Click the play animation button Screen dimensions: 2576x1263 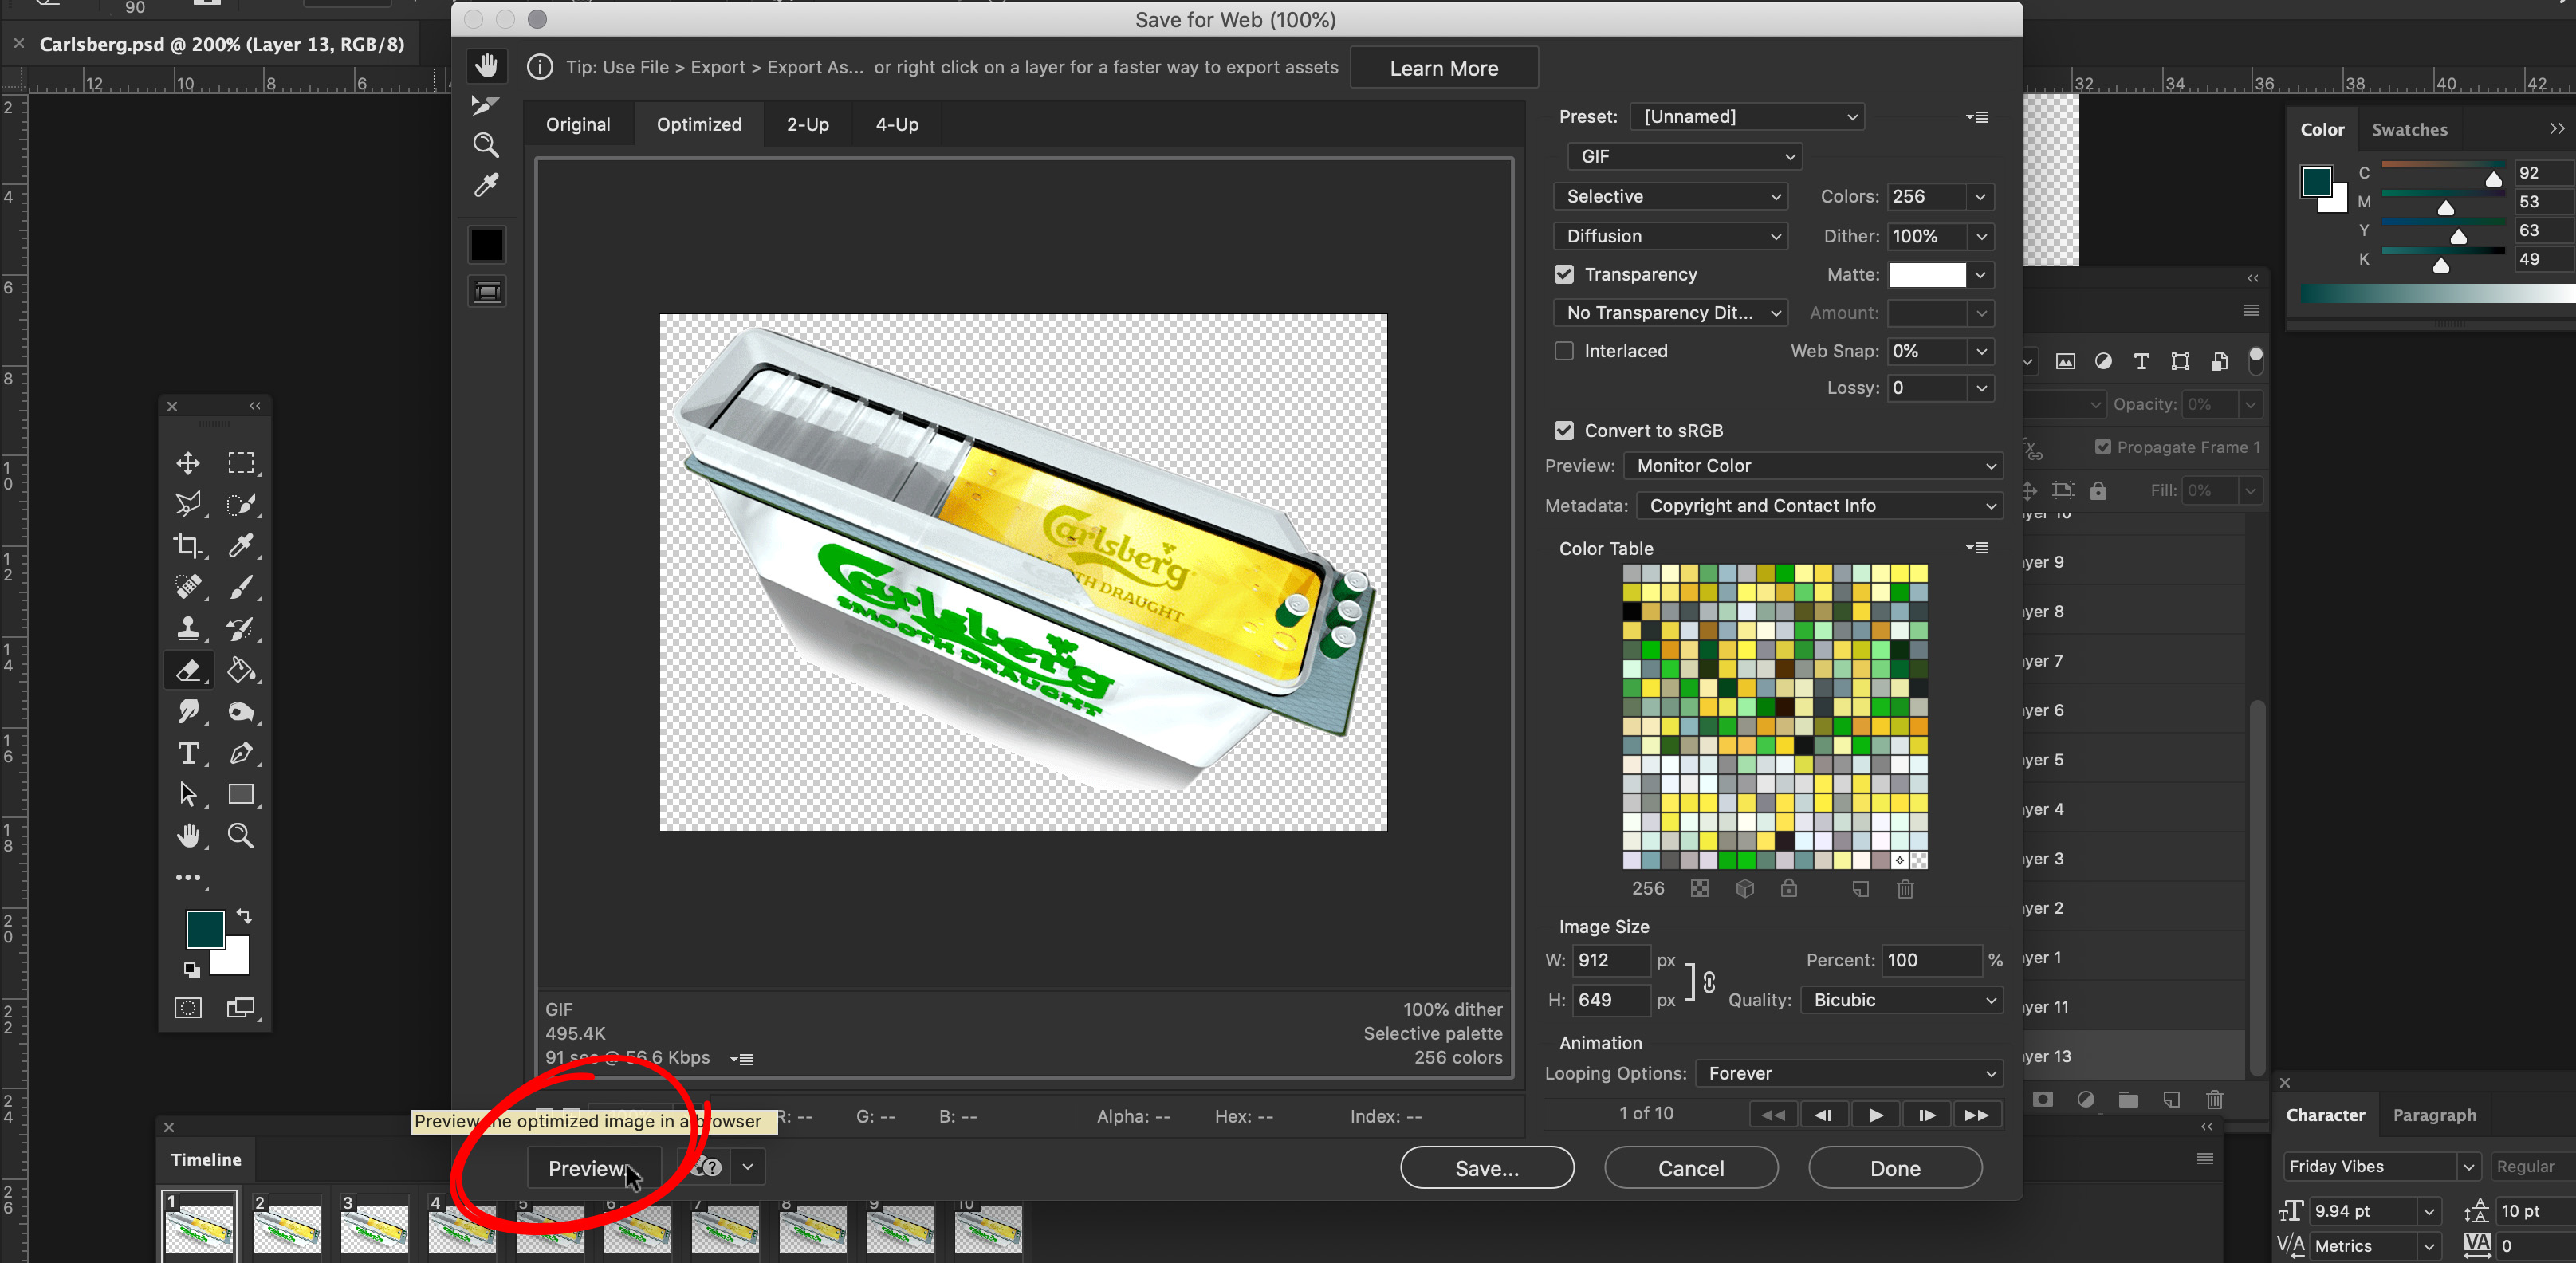point(1875,1115)
